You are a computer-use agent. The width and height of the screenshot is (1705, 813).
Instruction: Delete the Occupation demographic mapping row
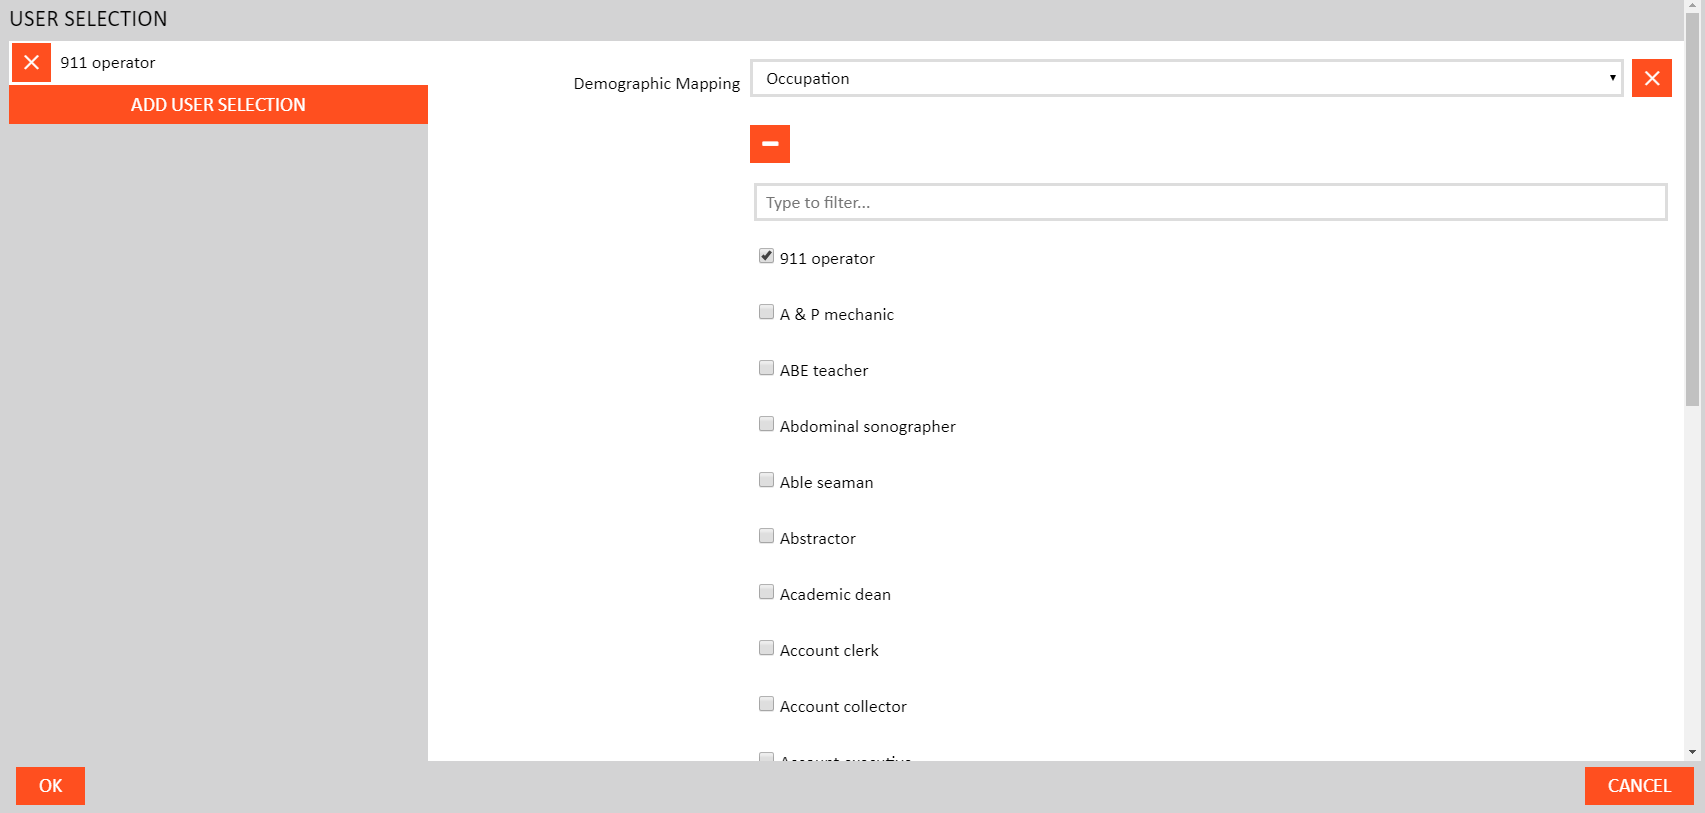1651,78
